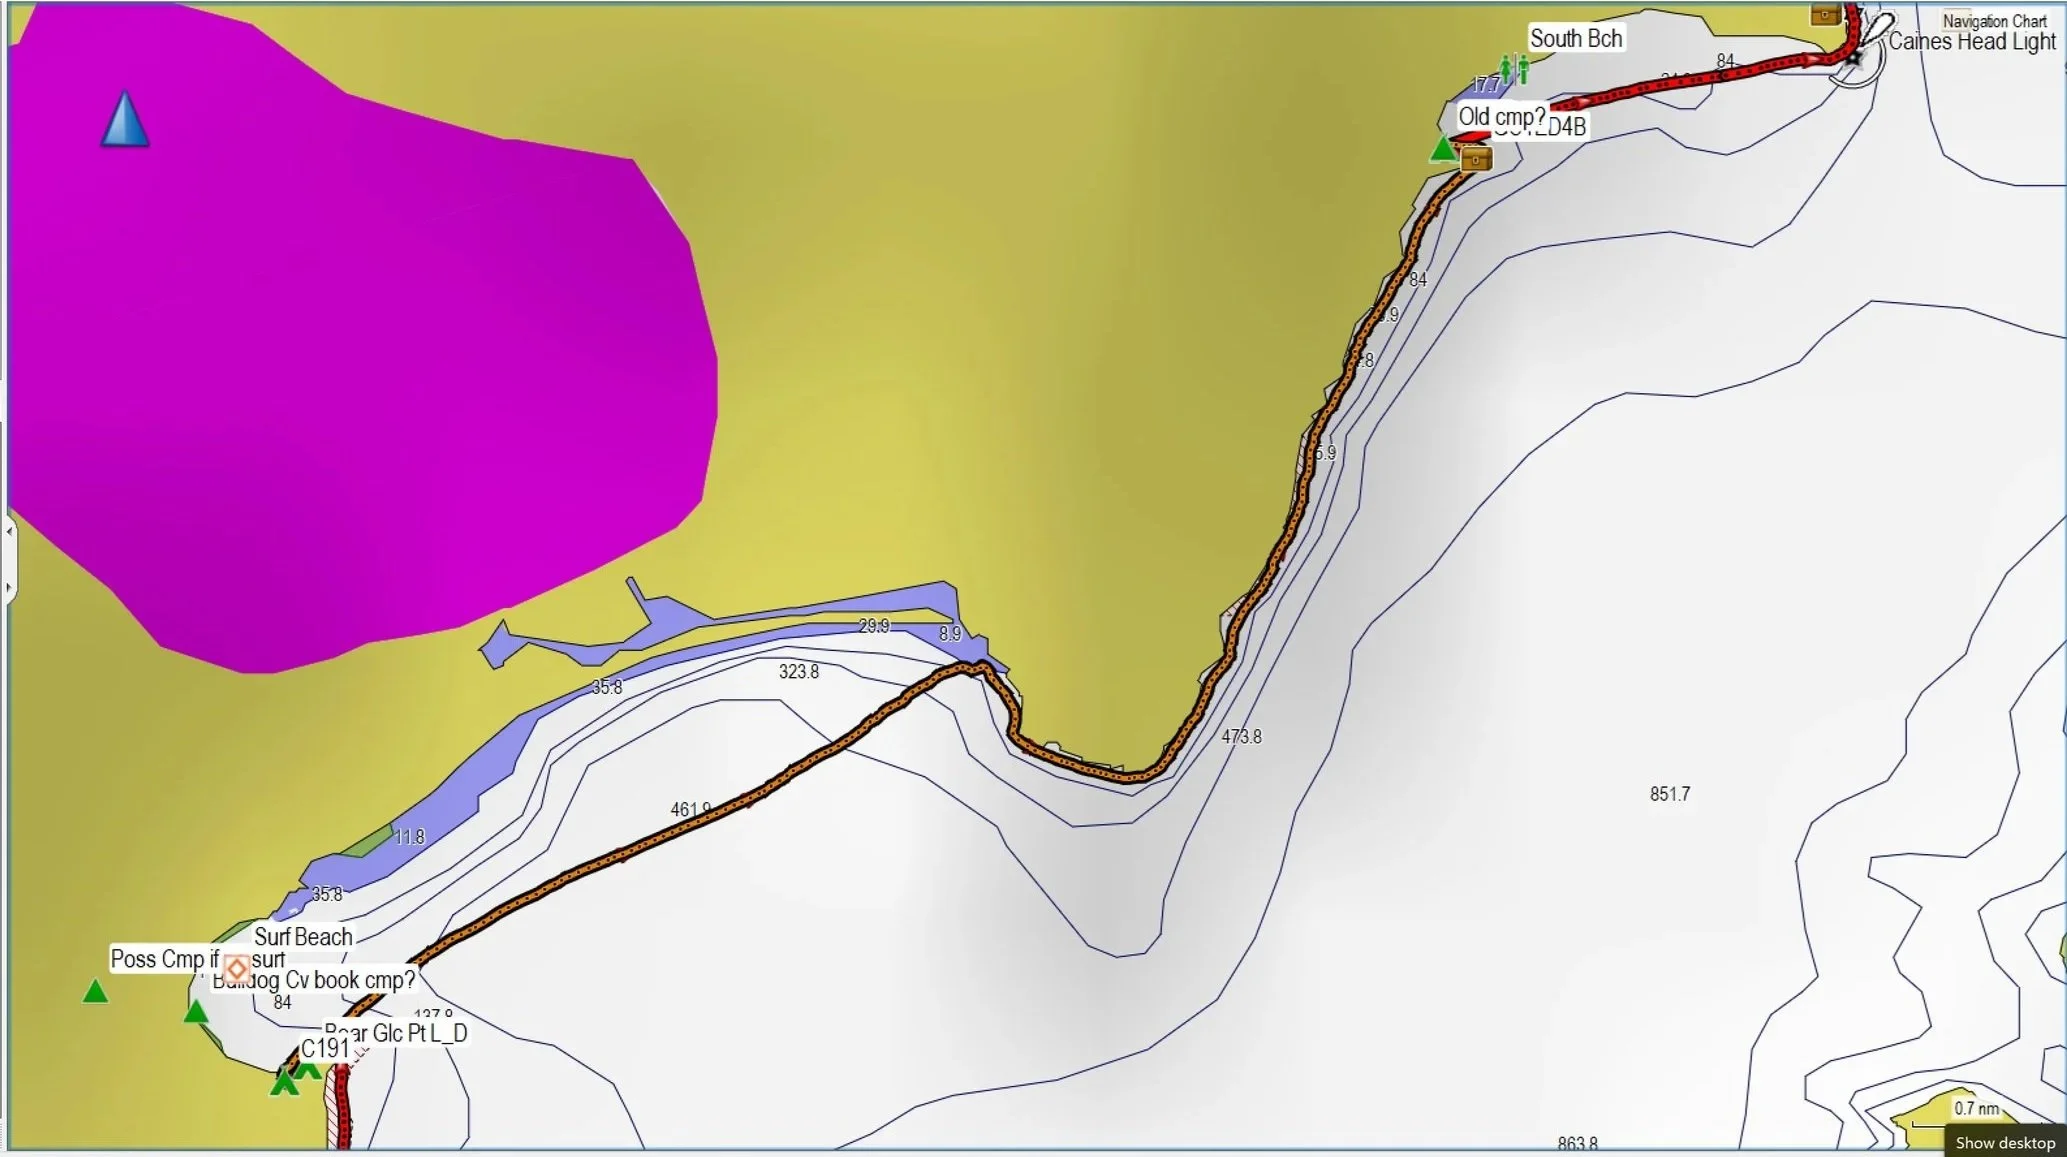This screenshot has height=1157, width=2067.
Task: Select the South Bch waypoint label
Action: pos(1576,39)
